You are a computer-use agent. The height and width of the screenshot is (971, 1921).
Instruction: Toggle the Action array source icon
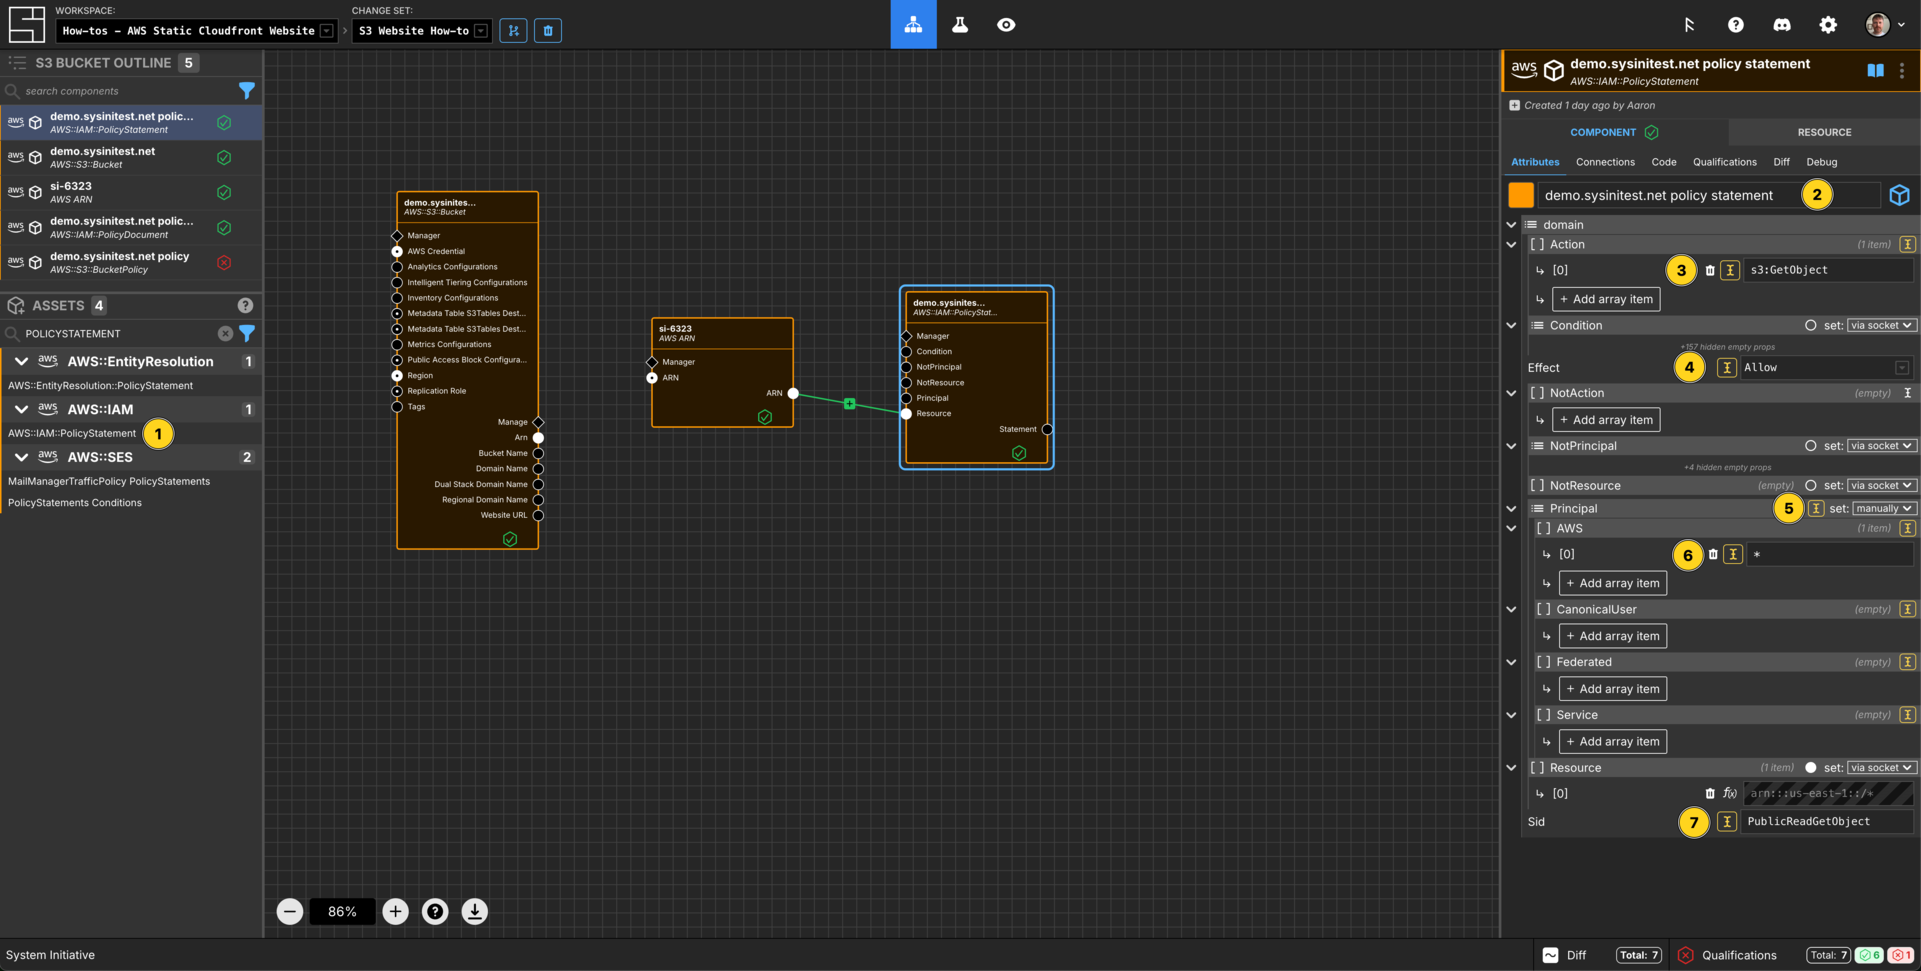[1908, 244]
